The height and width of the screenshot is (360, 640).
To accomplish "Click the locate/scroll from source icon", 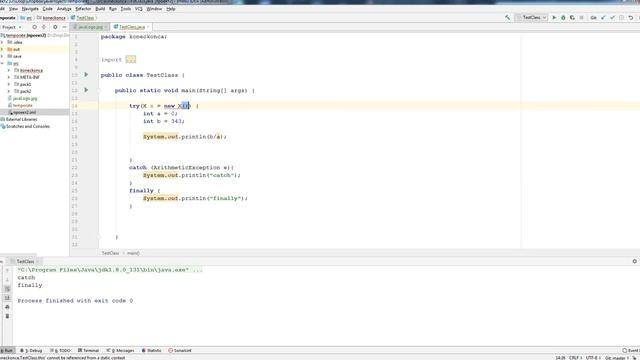I will click(34, 27).
